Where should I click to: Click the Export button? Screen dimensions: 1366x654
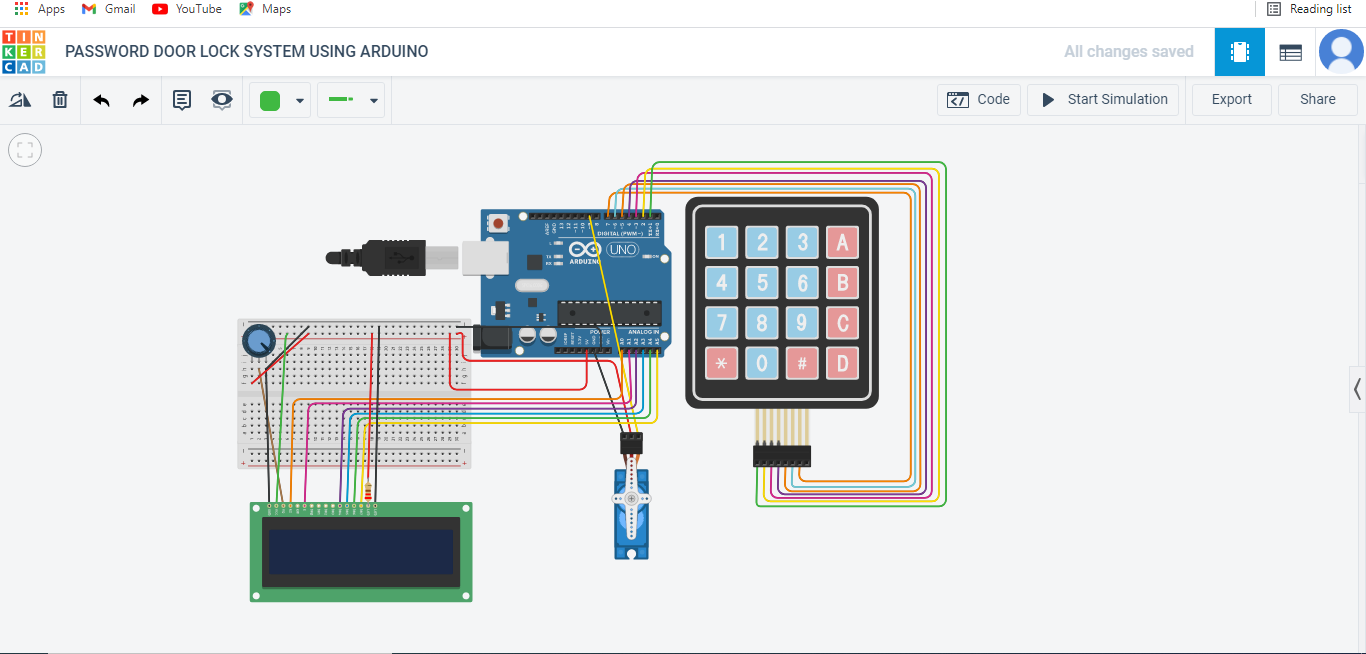pos(1232,99)
